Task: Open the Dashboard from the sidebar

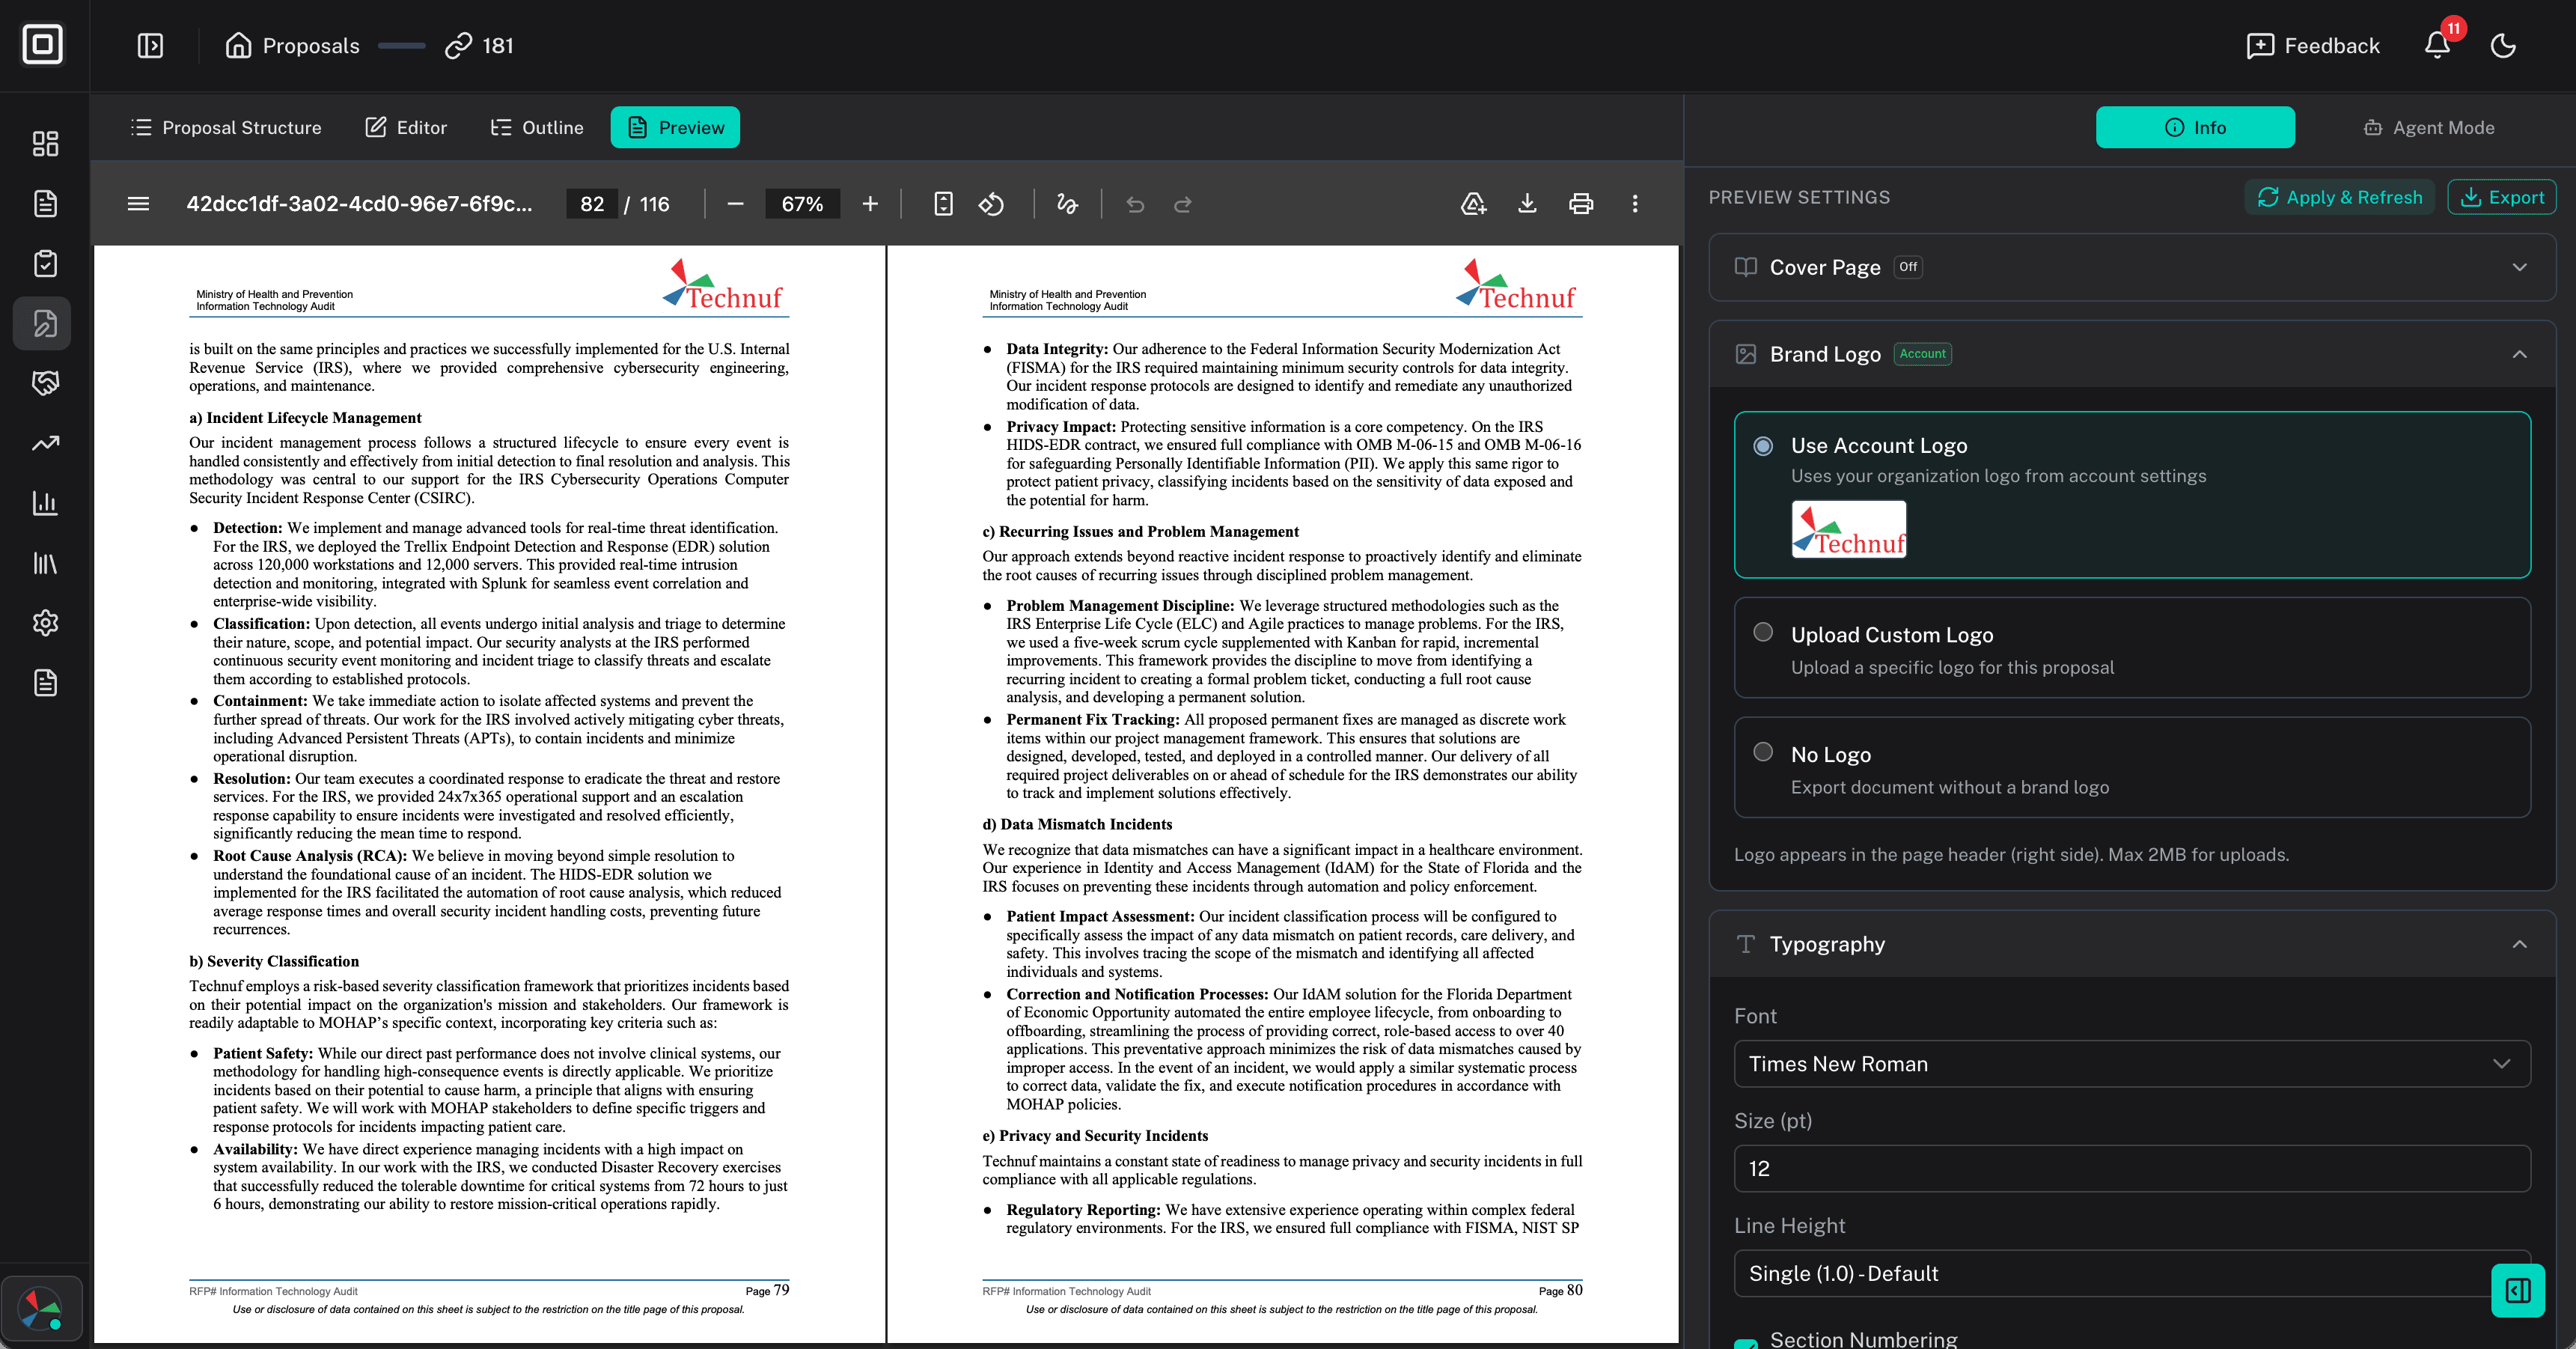Action: (x=44, y=143)
